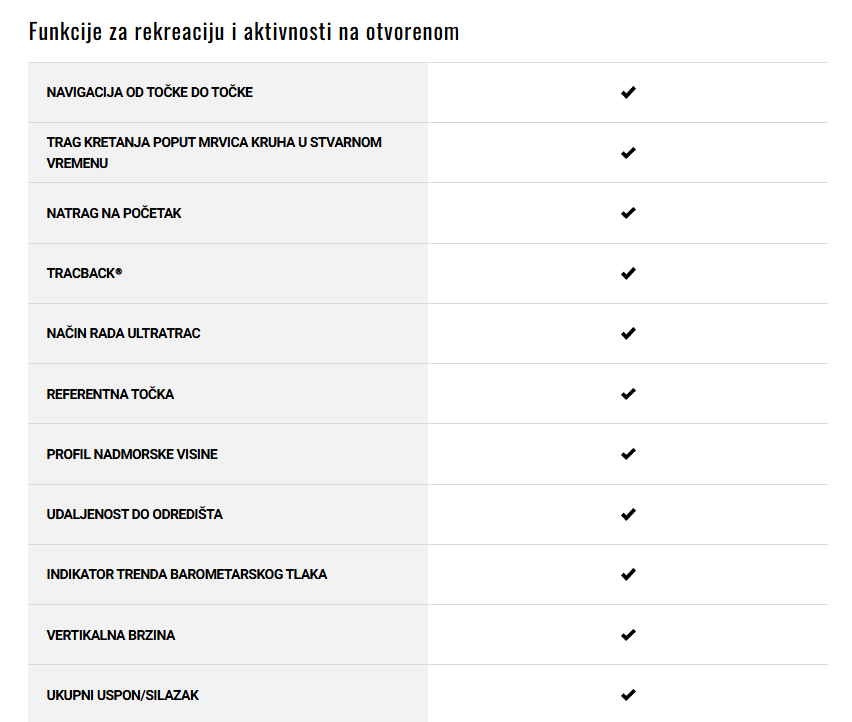This screenshot has height=722, width=852.
Task: Click checkmark beside Indikator trenda barometarskog tlaka
Action: coord(628,574)
